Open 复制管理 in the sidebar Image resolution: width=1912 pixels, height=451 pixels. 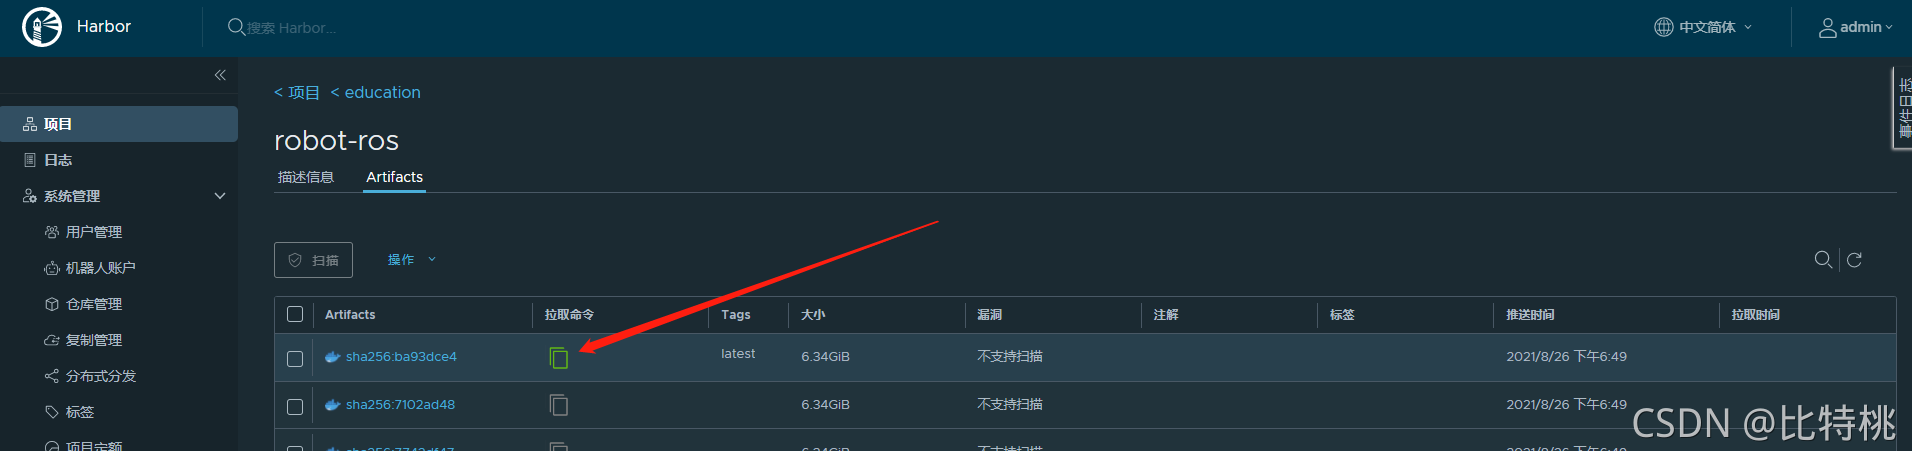pyautogui.click(x=94, y=340)
